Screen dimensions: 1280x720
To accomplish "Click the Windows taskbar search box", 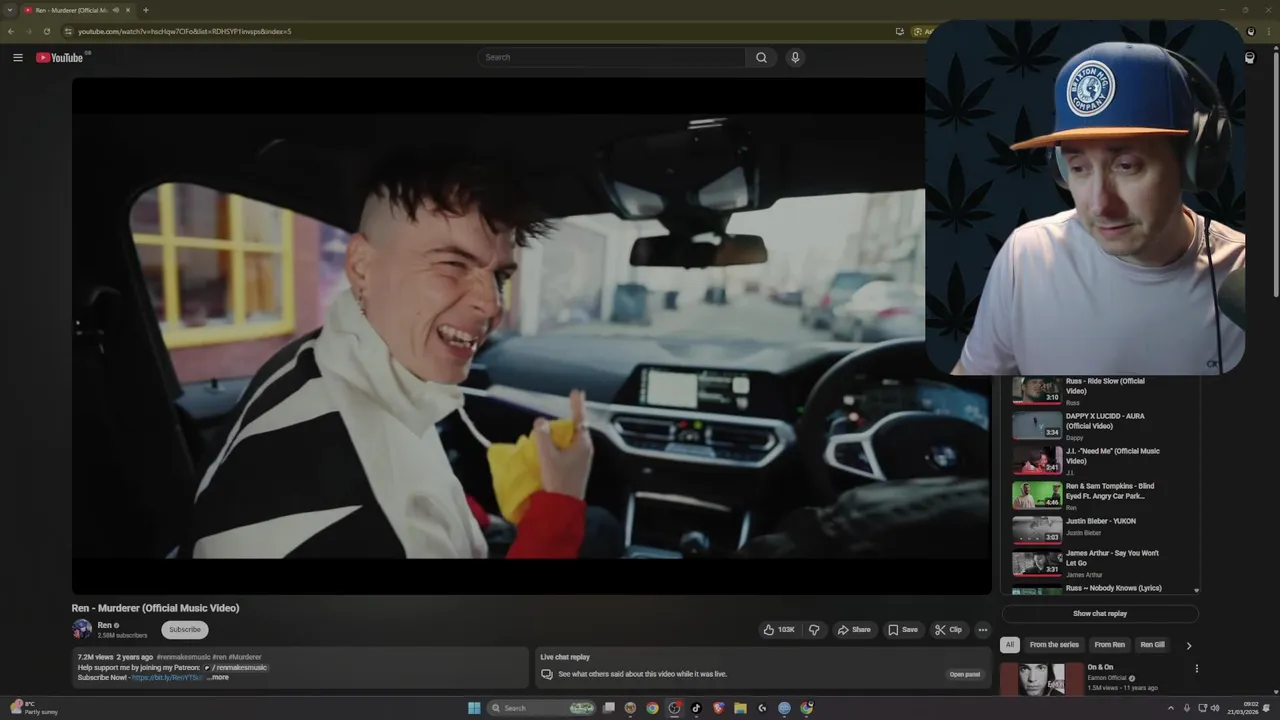I will click(541, 708).
